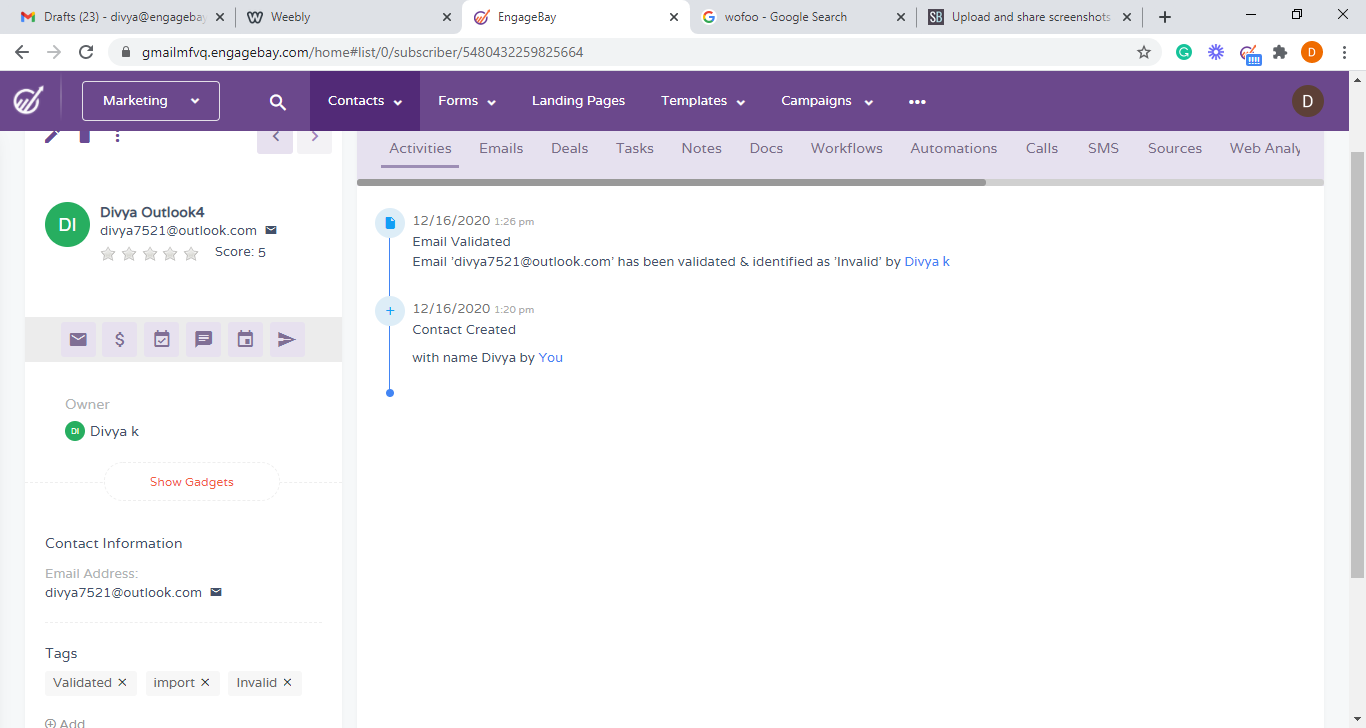Click envelope icon under Contact Information email
1366x728 pixels.
click(x=216, y=592)
